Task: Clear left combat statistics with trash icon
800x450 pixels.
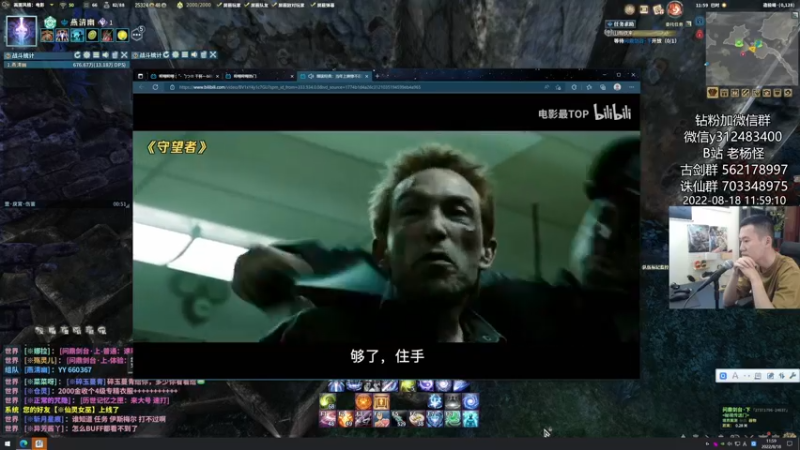Action: [115, 55]
